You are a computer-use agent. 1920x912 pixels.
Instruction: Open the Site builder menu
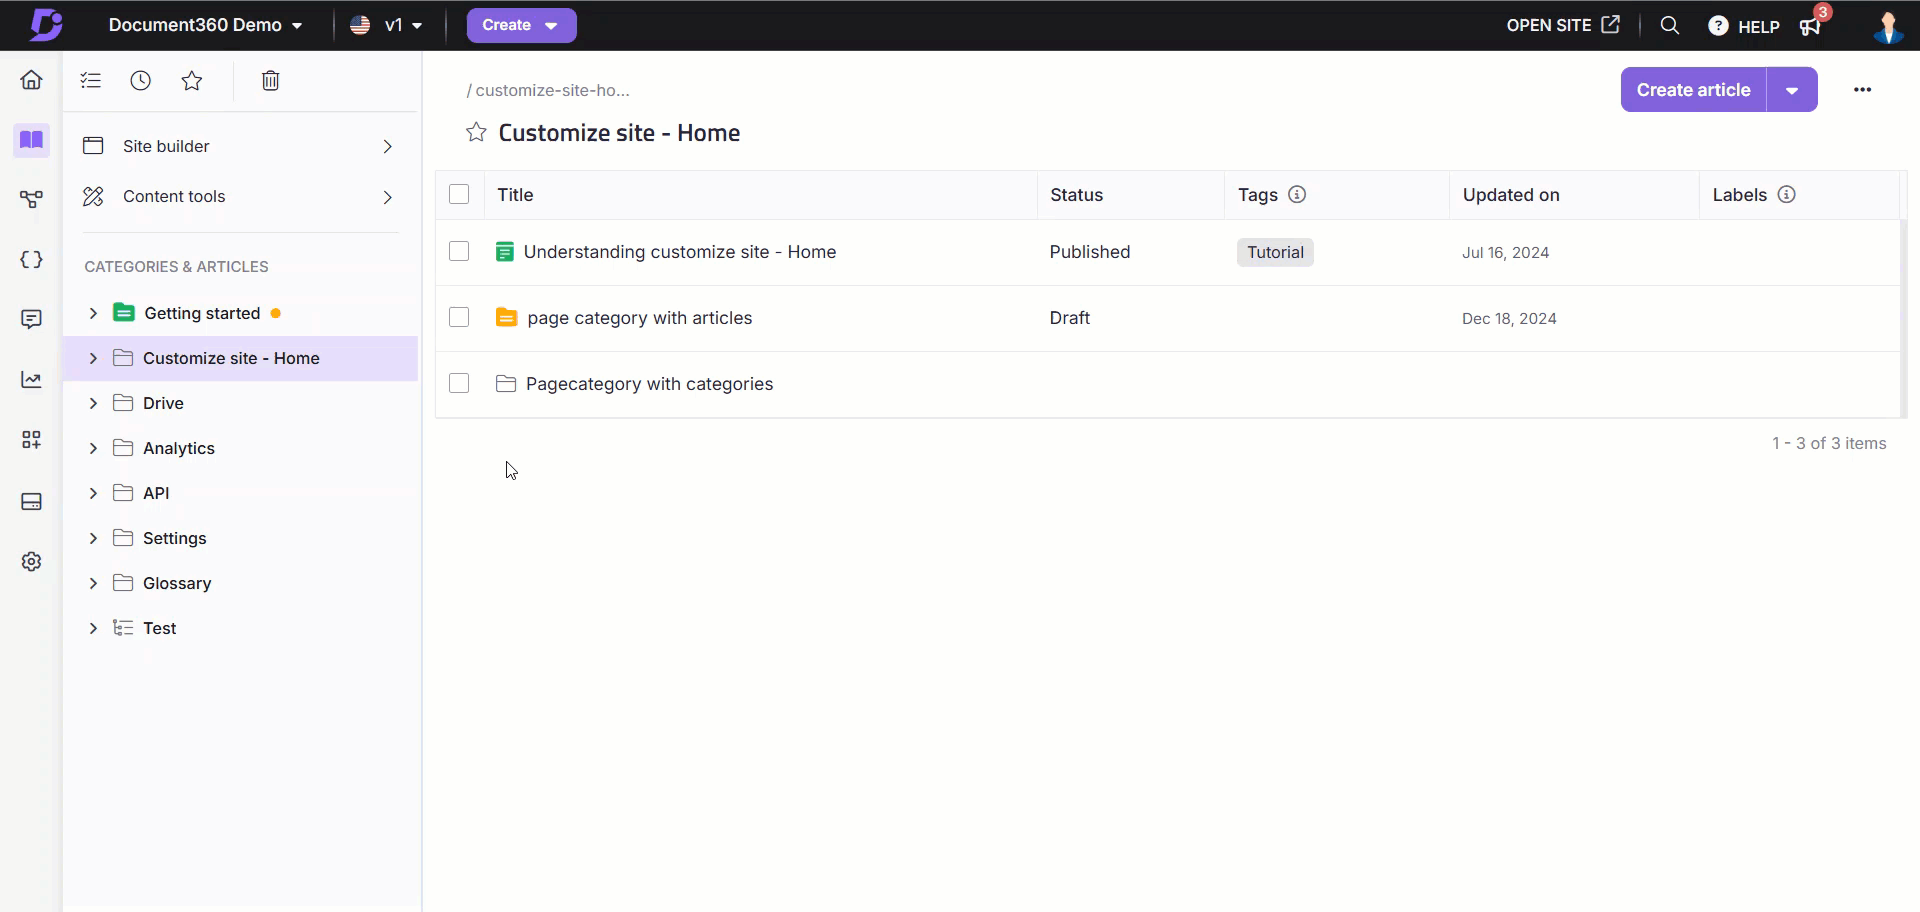pos(238,147)
